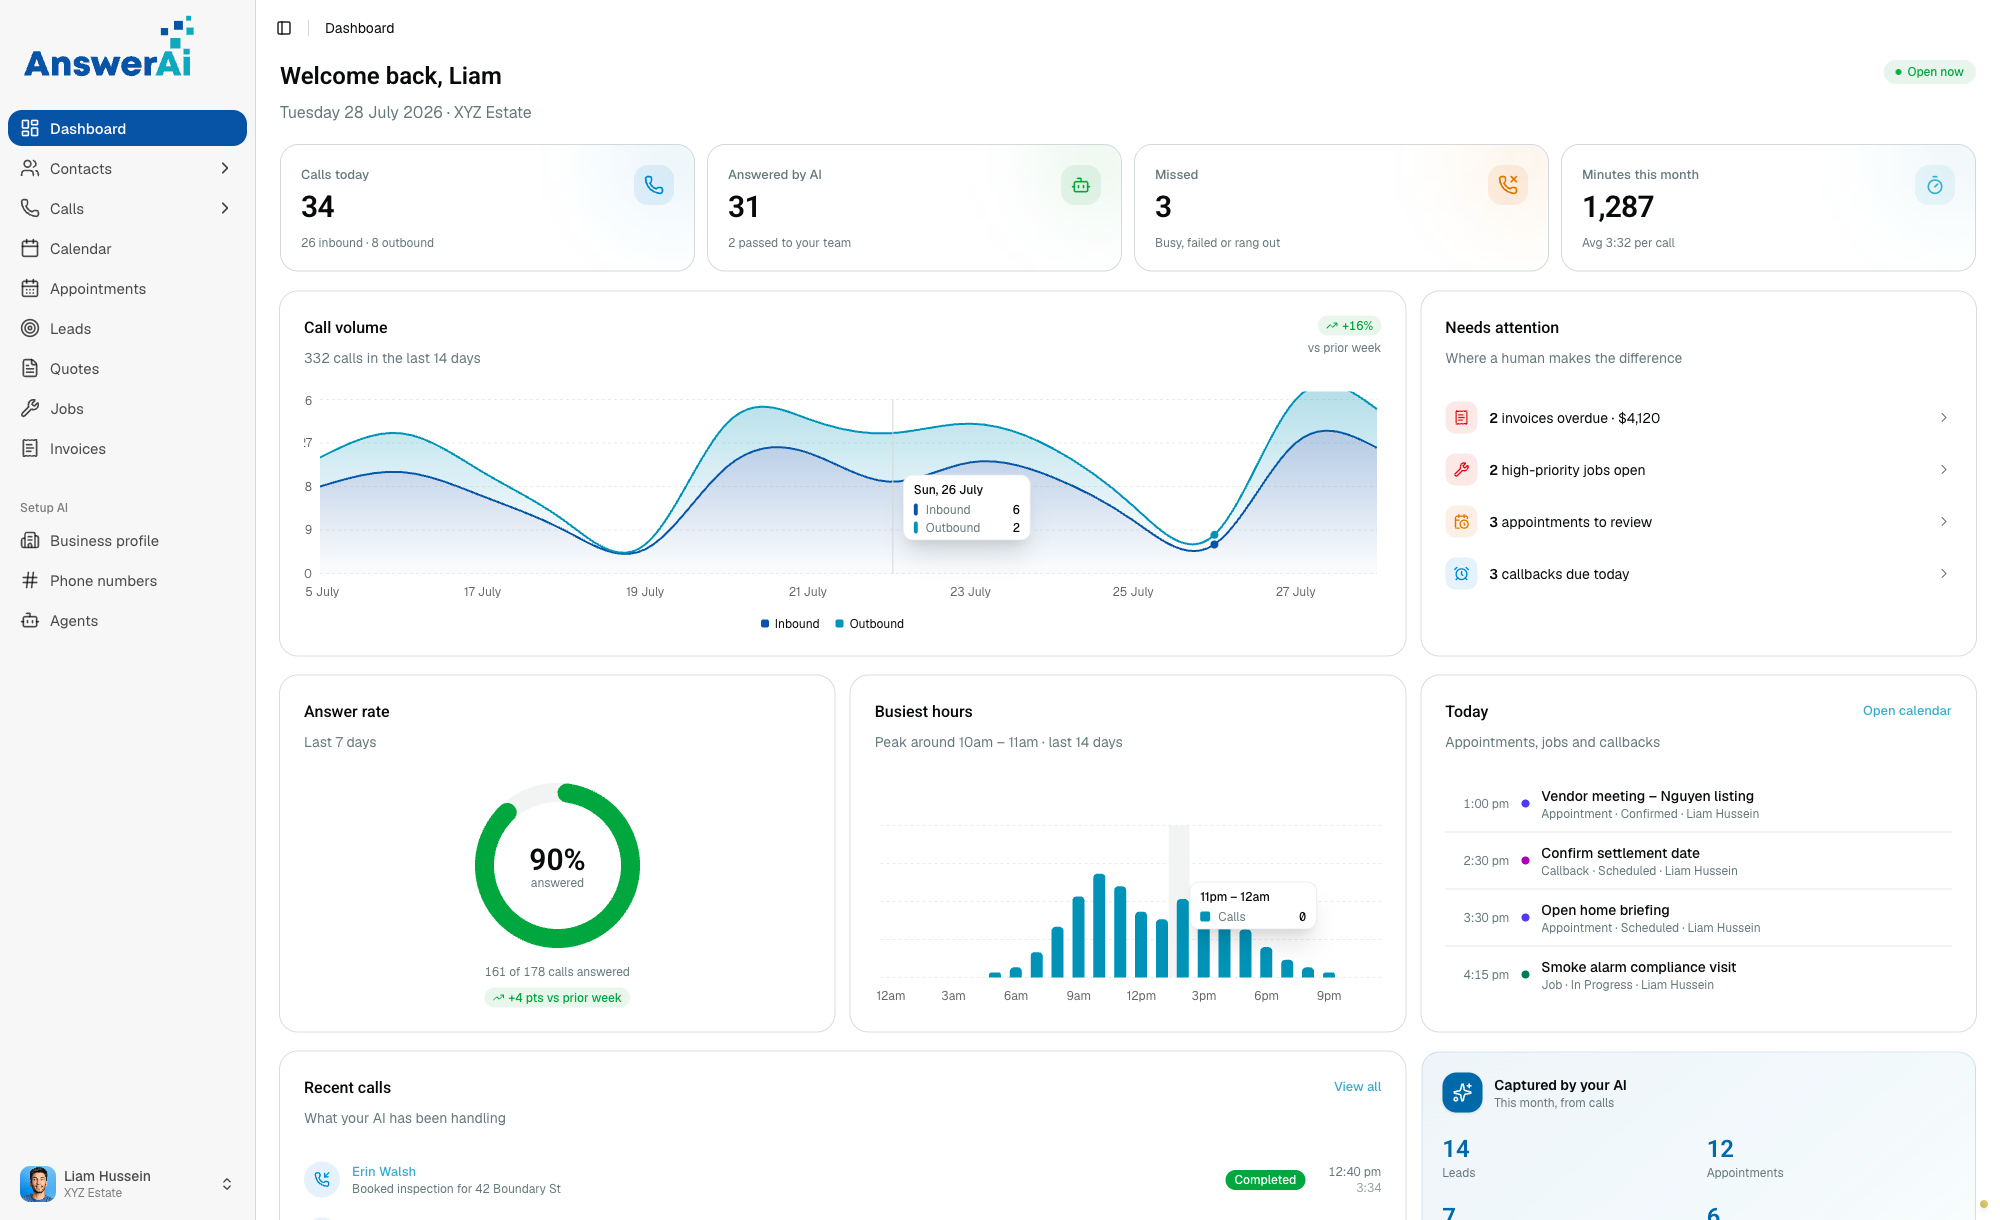
Task: Click View all recent calls
Action: click(1357, 1087)
